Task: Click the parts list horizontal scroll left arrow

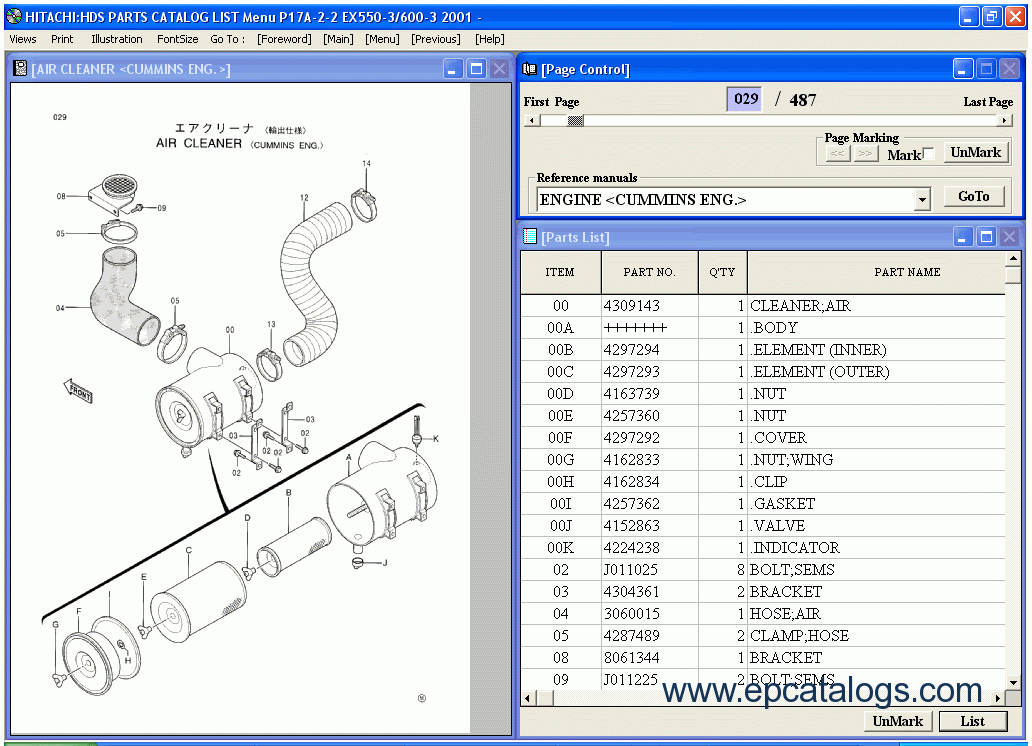Action: tap(528, 698)
